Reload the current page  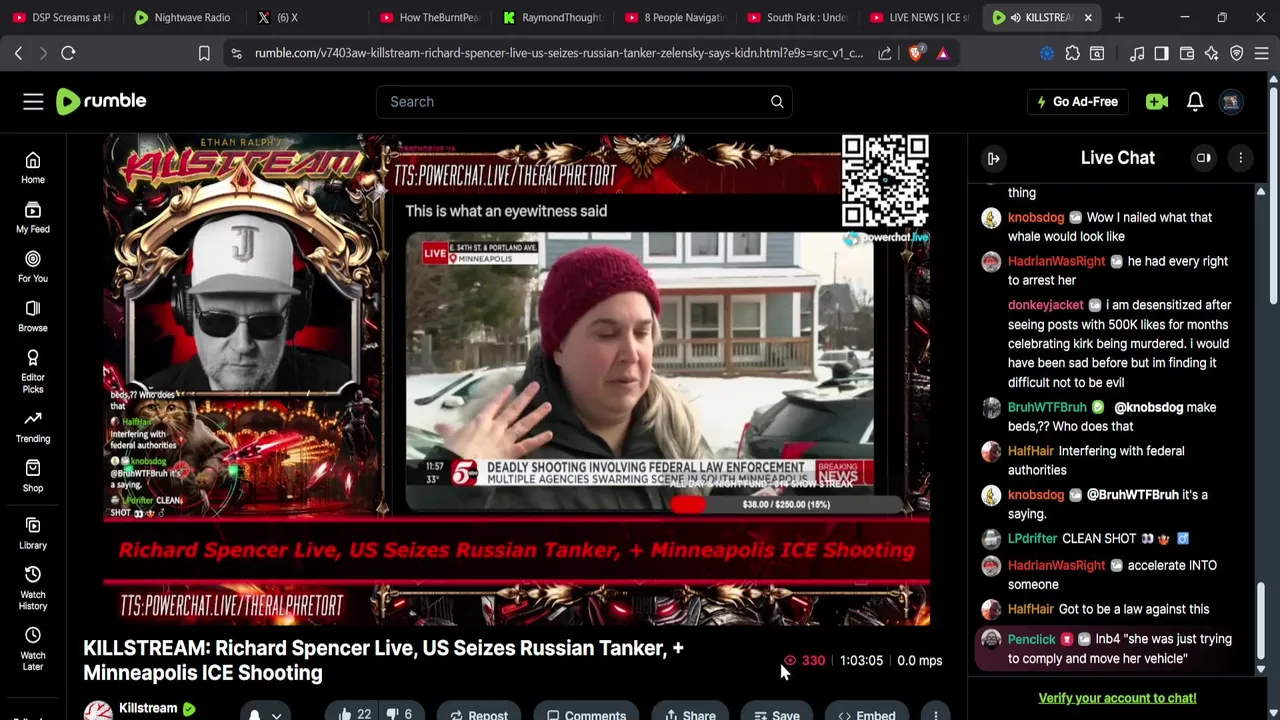click(x=68, y=53)
